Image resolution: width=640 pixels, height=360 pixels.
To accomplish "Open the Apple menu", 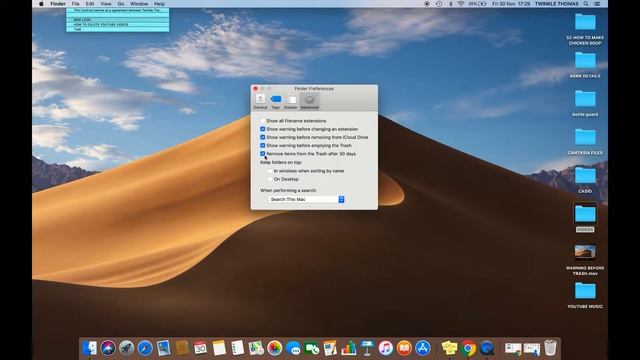I will (41, 4).
